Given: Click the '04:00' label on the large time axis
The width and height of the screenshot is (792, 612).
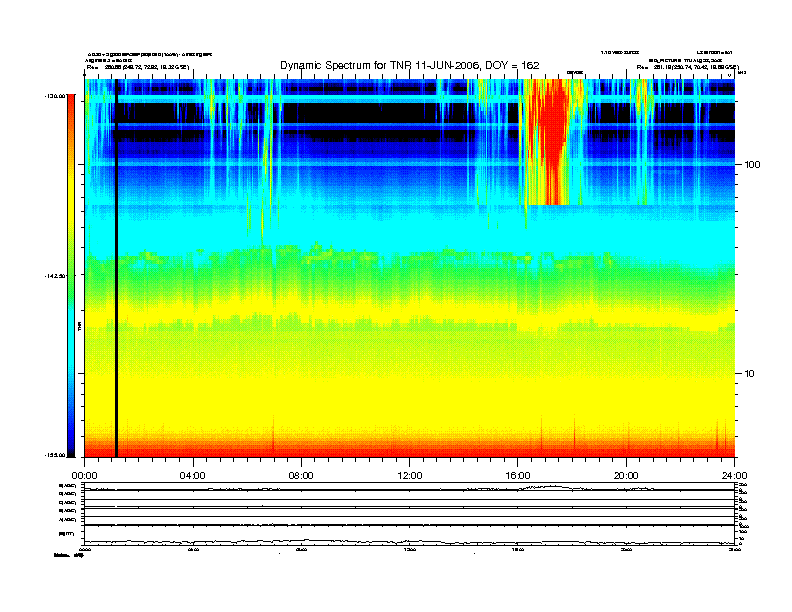Looking at the screenshot, I should (x=193, y=476).
